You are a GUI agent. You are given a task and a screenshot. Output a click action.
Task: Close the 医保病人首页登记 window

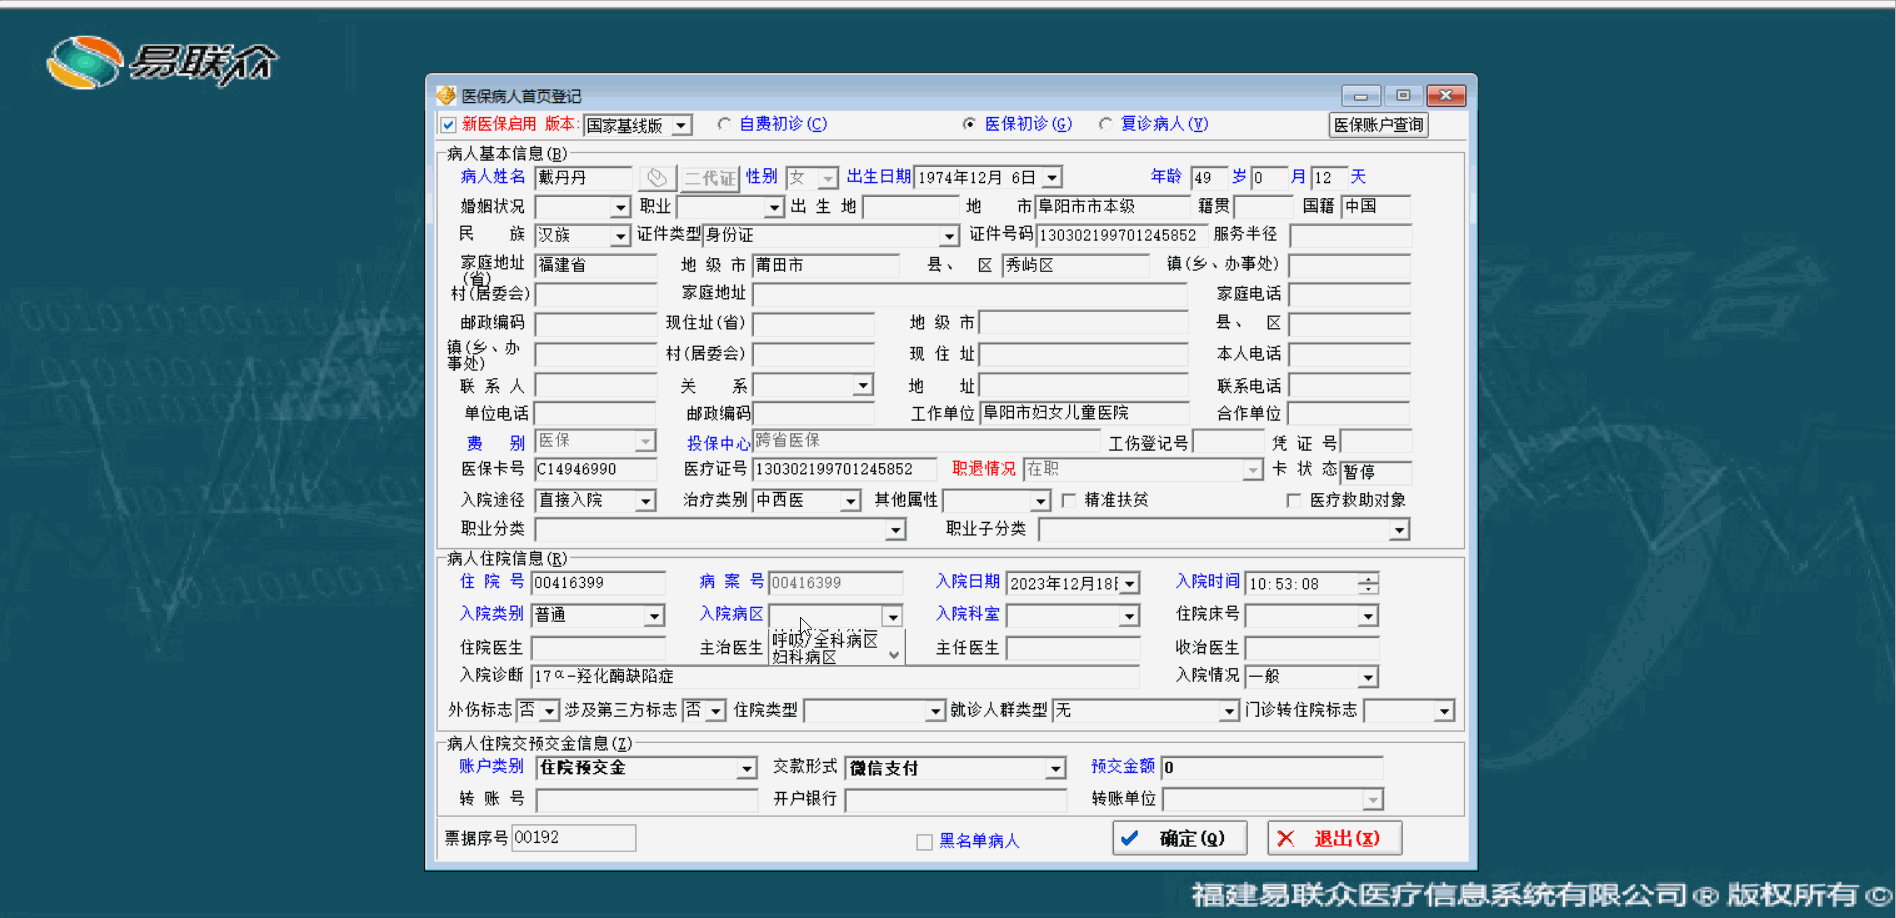[x=1446, y=96]
